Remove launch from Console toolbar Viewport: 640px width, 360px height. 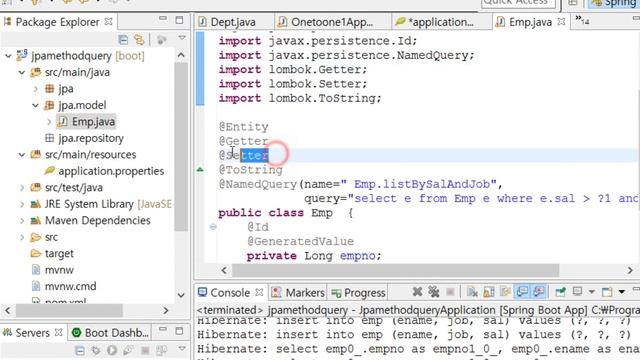point(417,292)
